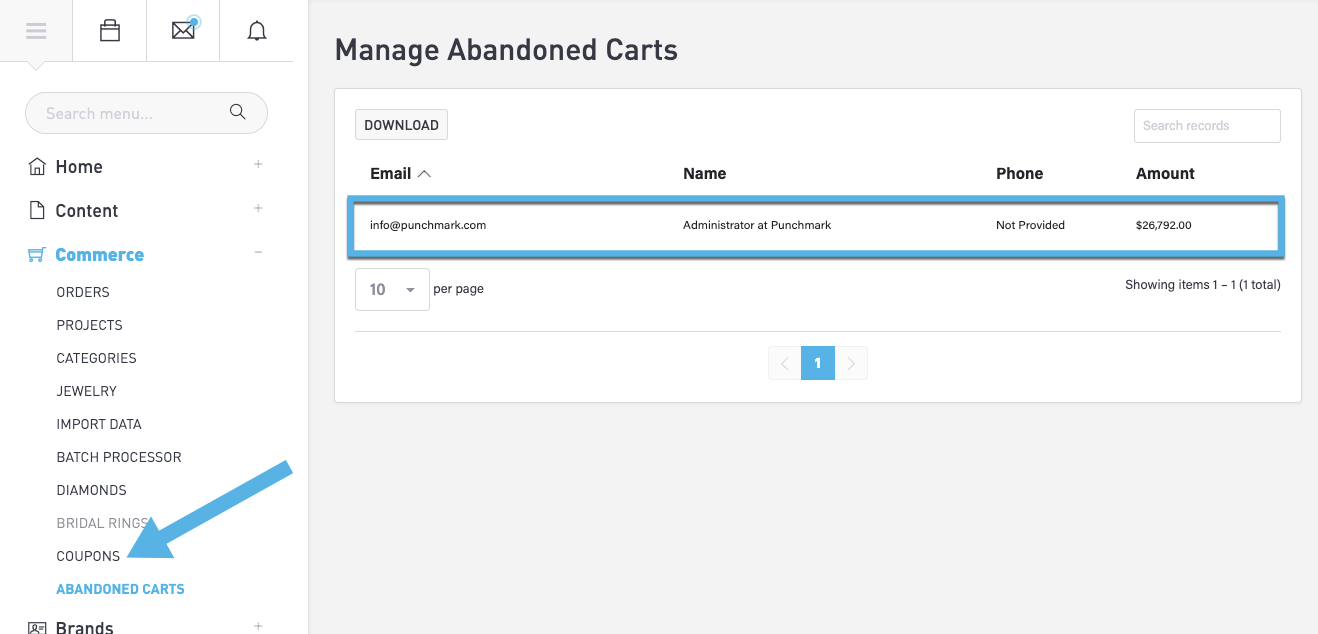Click the Content document icon
Image resolution: width=1318 pixels, height=634 pixels.
(37, 210)
